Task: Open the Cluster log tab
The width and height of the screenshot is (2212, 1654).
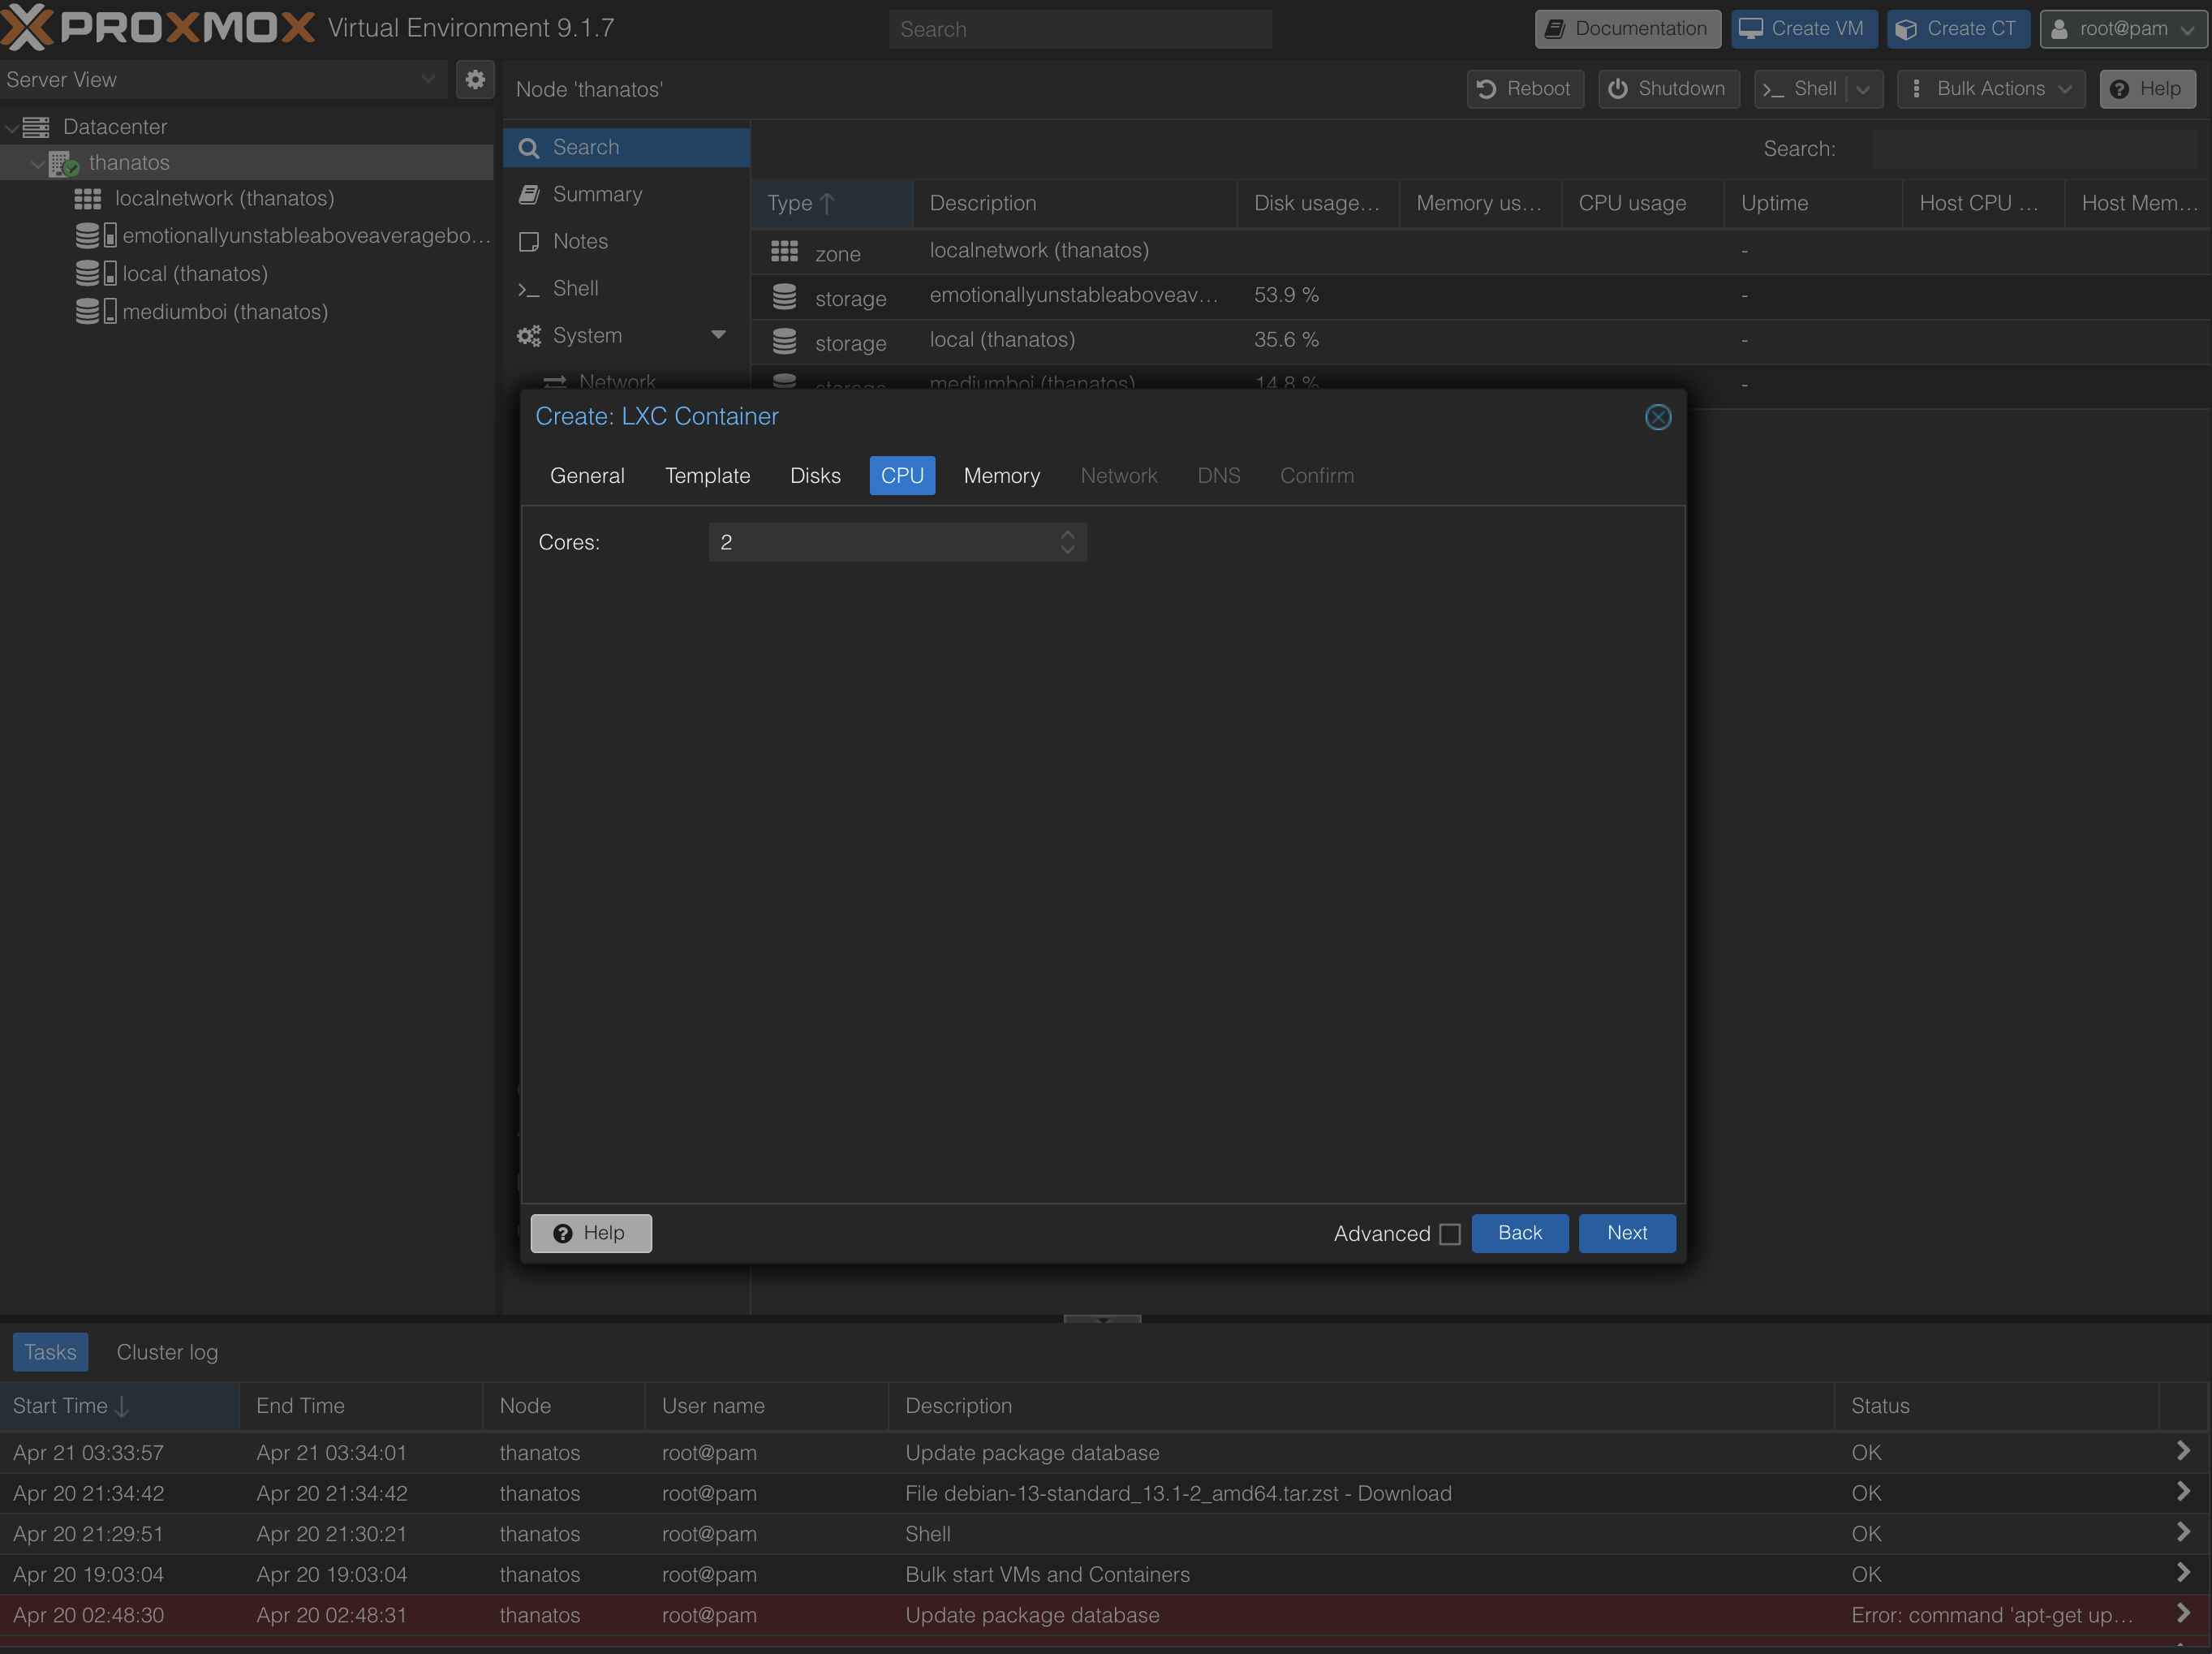Action: point(167,1352)
